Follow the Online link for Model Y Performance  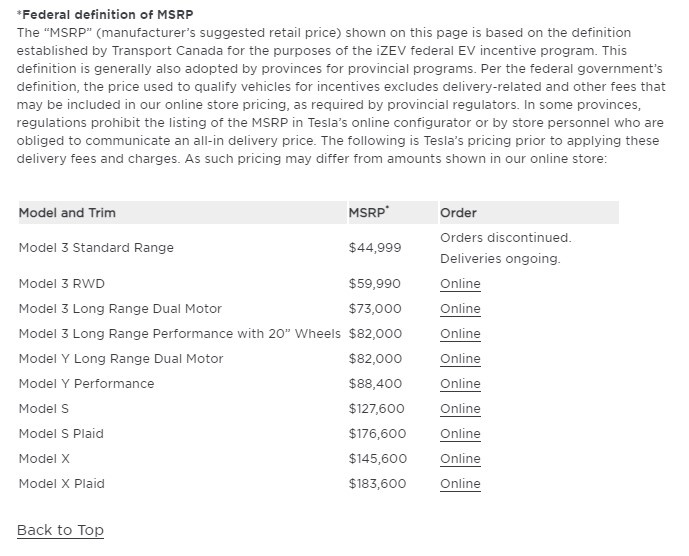[x=460, y=384]
